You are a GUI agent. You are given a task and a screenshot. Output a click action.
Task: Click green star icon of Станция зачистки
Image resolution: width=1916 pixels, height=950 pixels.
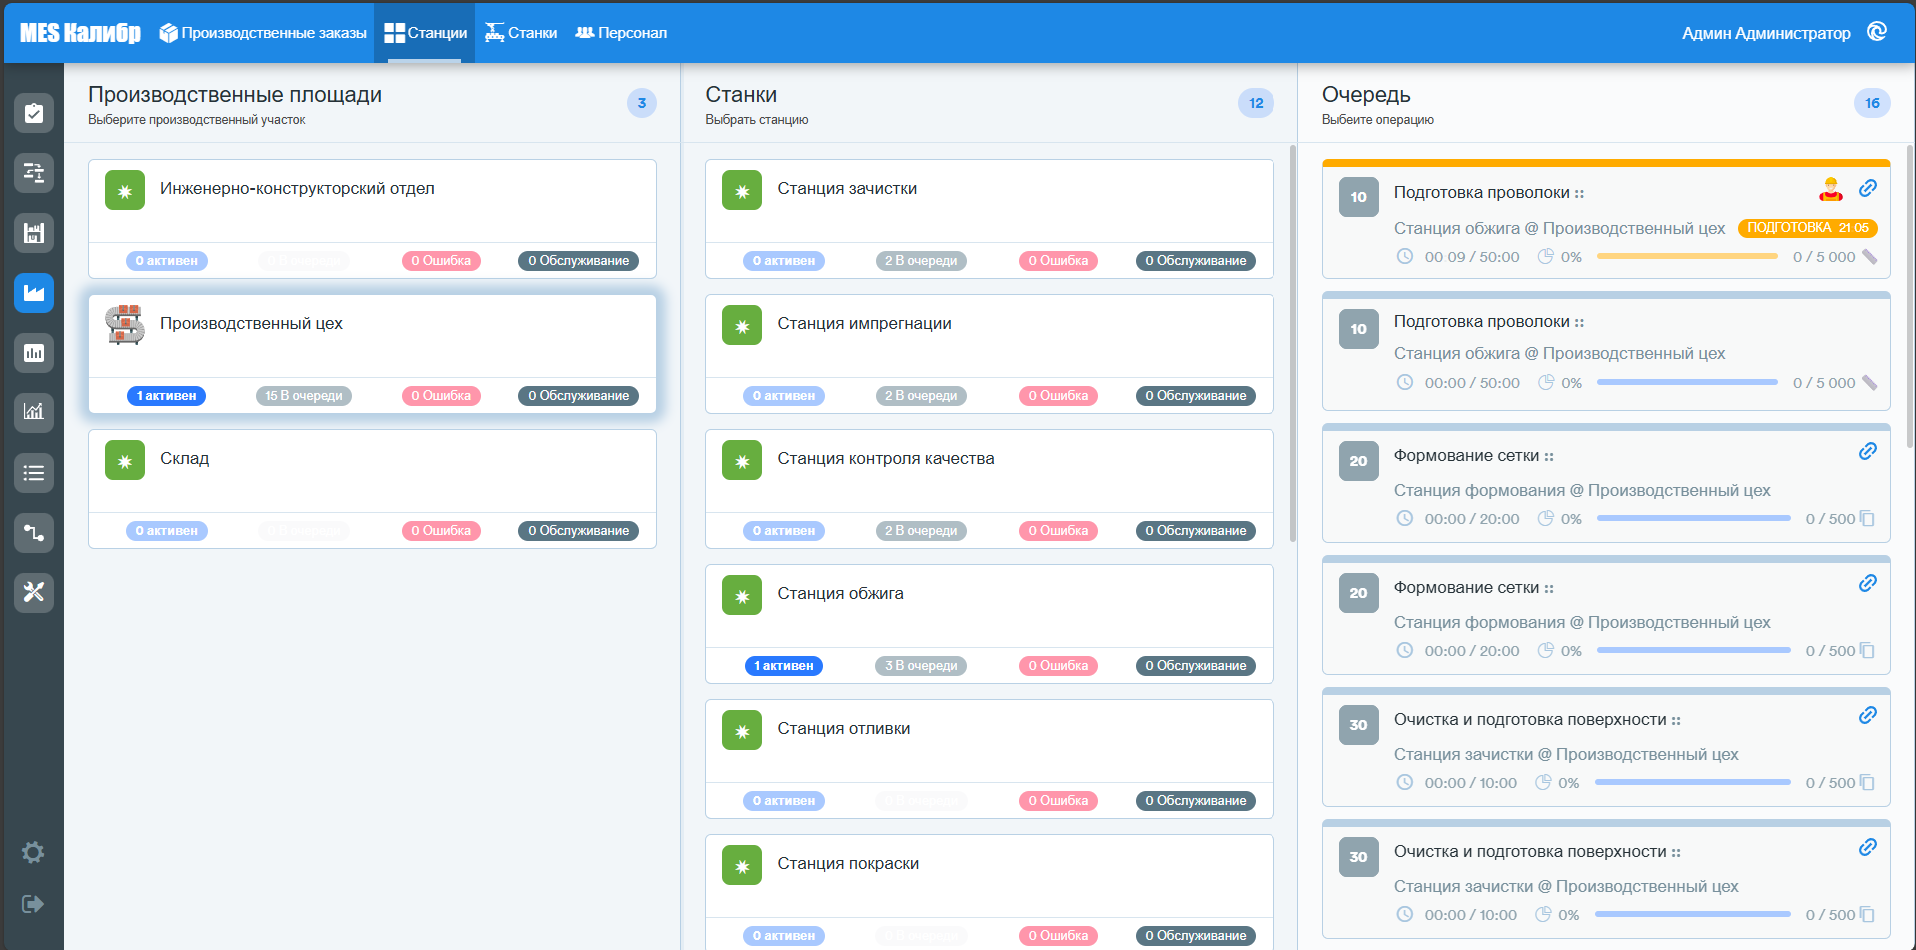(742, 191)
